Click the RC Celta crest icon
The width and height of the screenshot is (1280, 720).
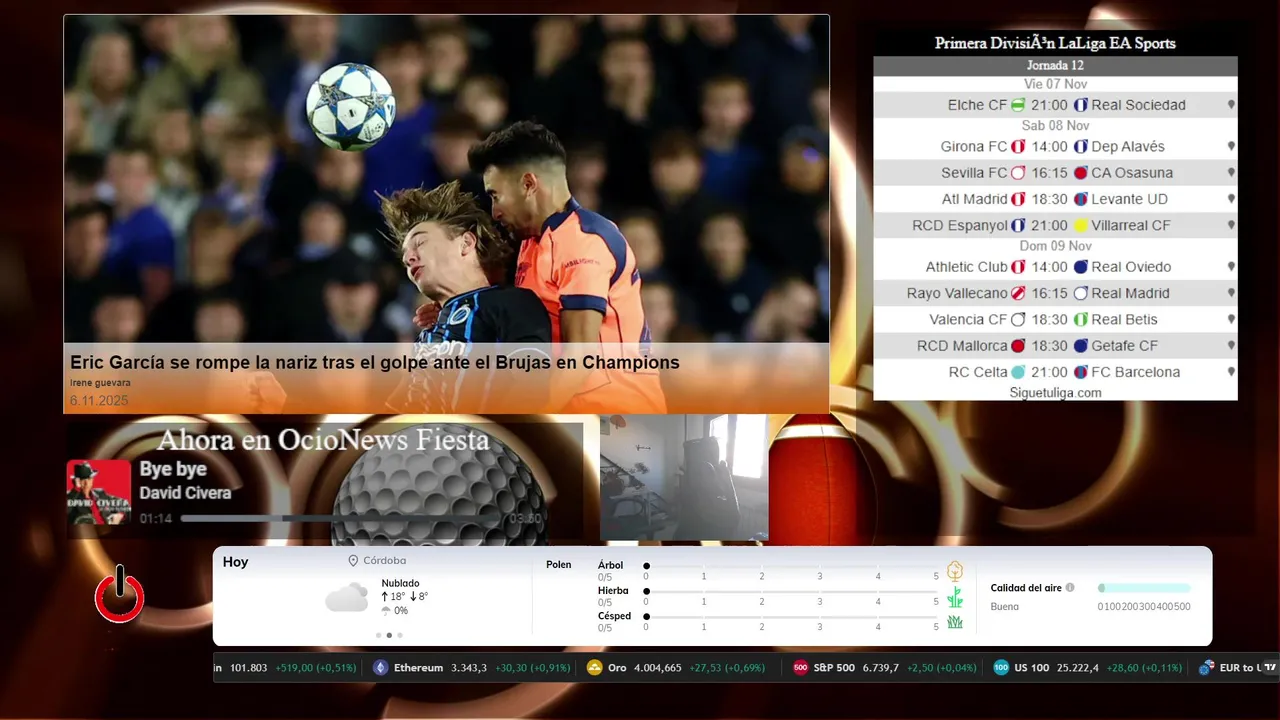[x=1018, y=372]
